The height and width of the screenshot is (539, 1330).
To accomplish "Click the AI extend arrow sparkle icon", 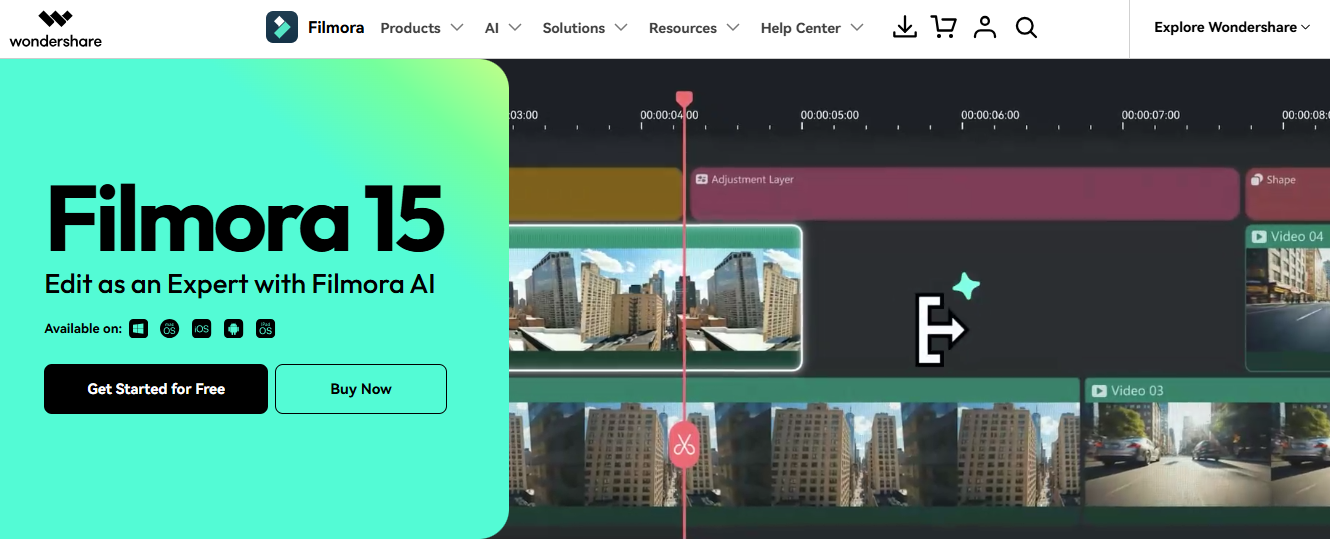I will tap(946, 319).
